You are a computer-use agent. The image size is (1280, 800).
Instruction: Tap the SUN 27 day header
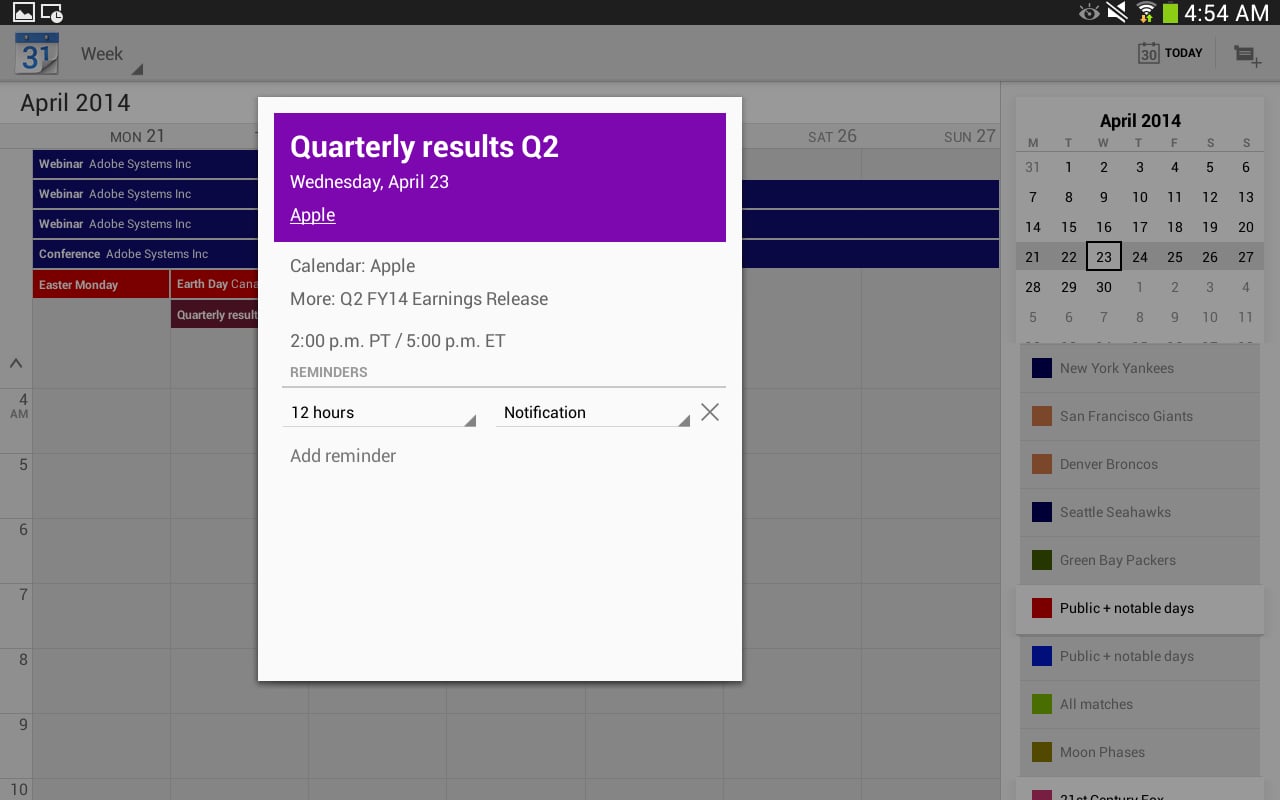click(969, 136)
